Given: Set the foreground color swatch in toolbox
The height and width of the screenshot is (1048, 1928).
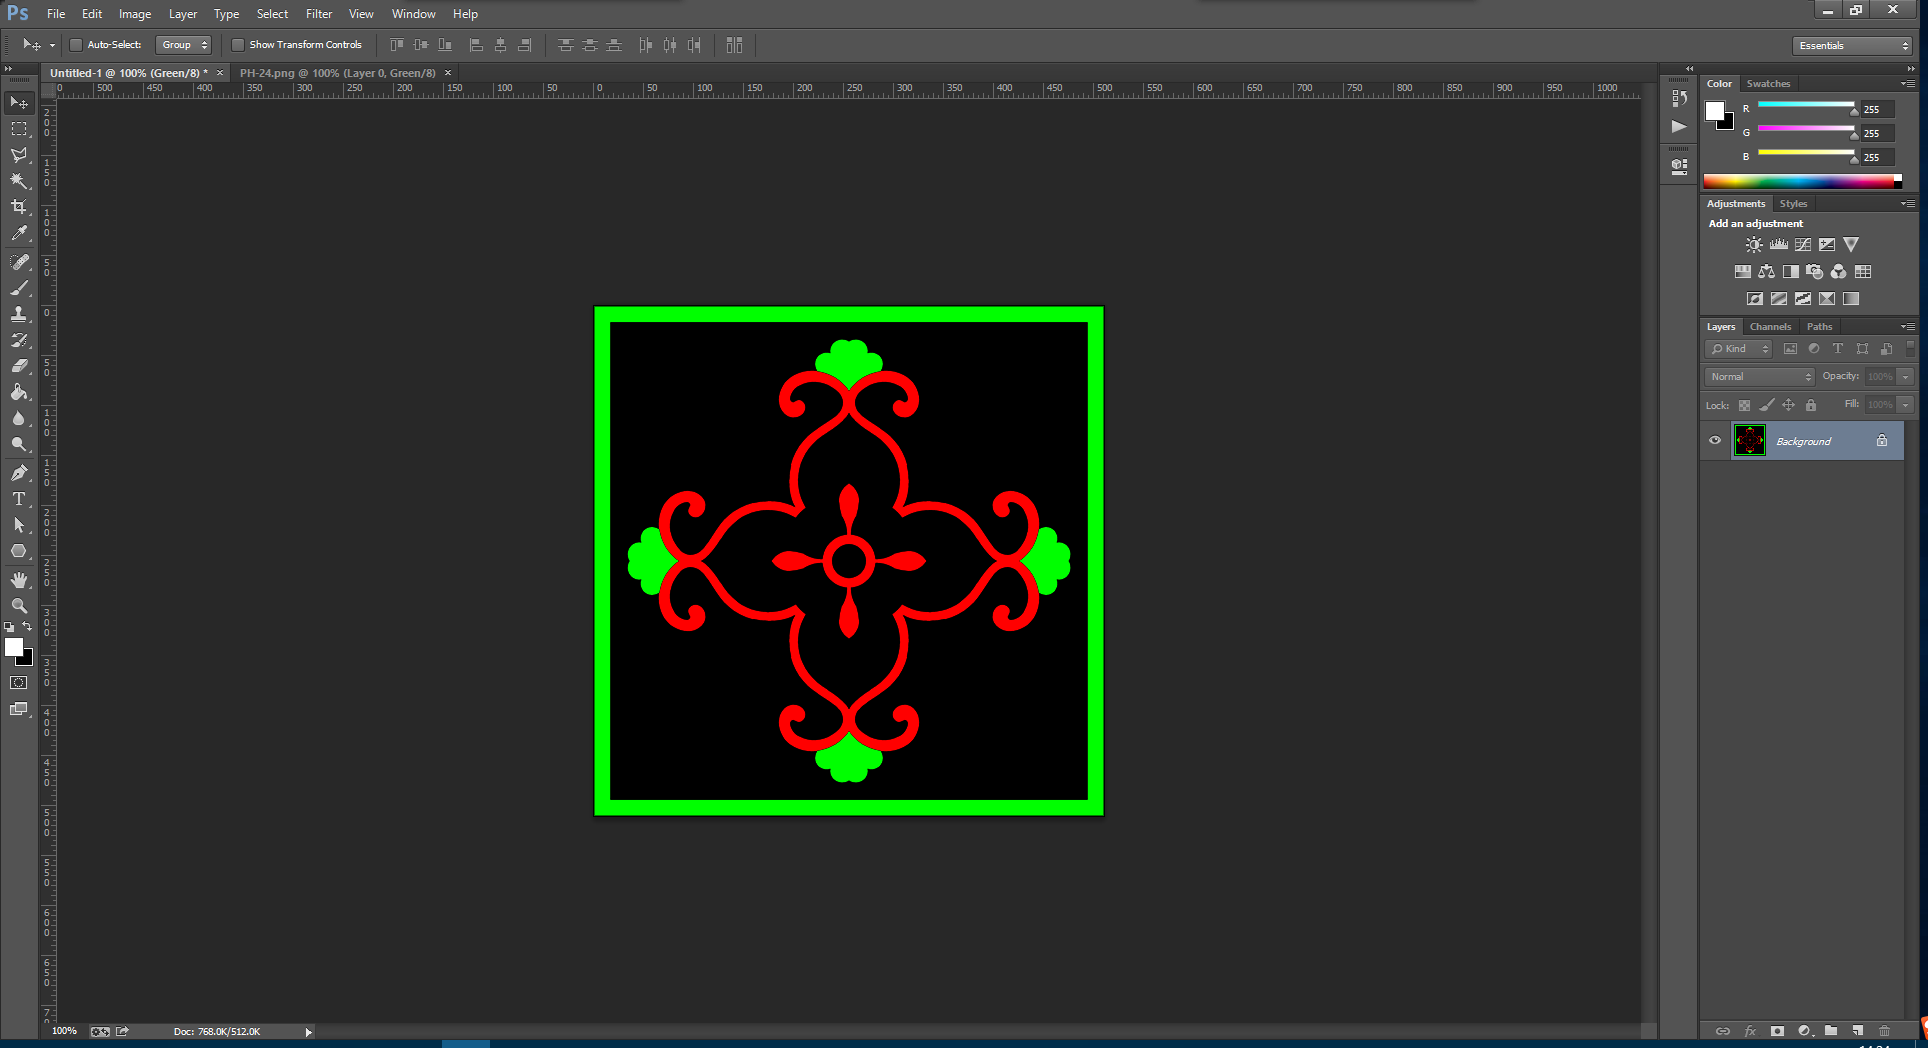Looking at the screenshot, I should coord(14,647).
